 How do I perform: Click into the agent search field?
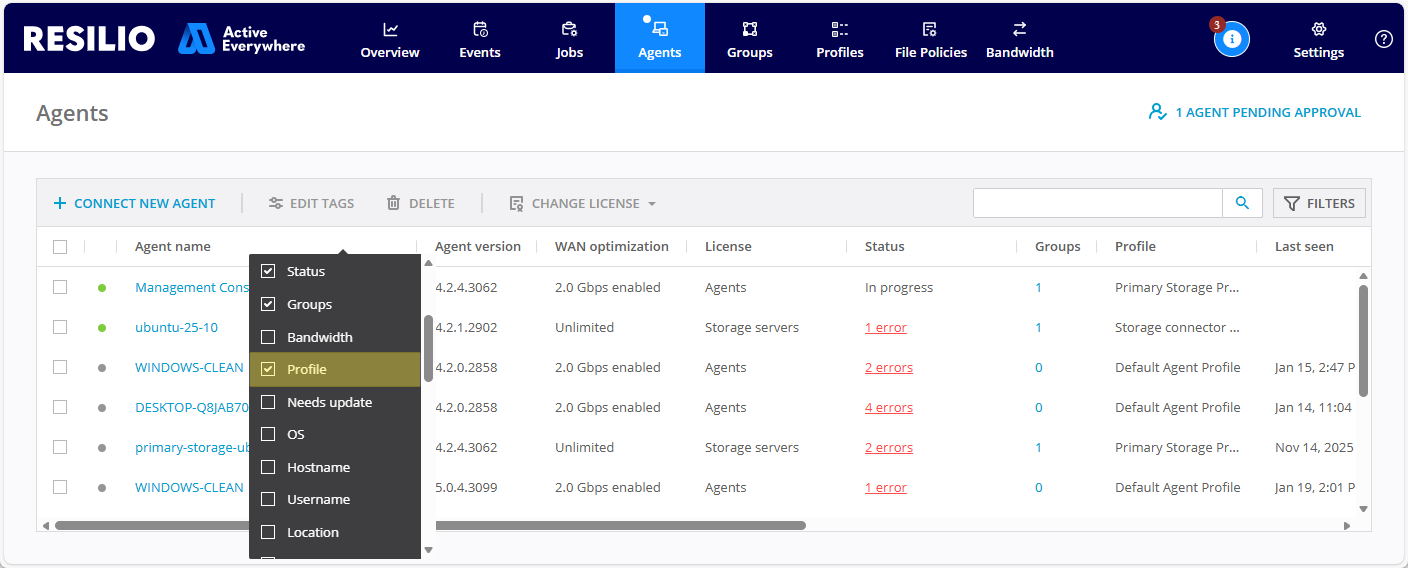[x=1097, y=203]
